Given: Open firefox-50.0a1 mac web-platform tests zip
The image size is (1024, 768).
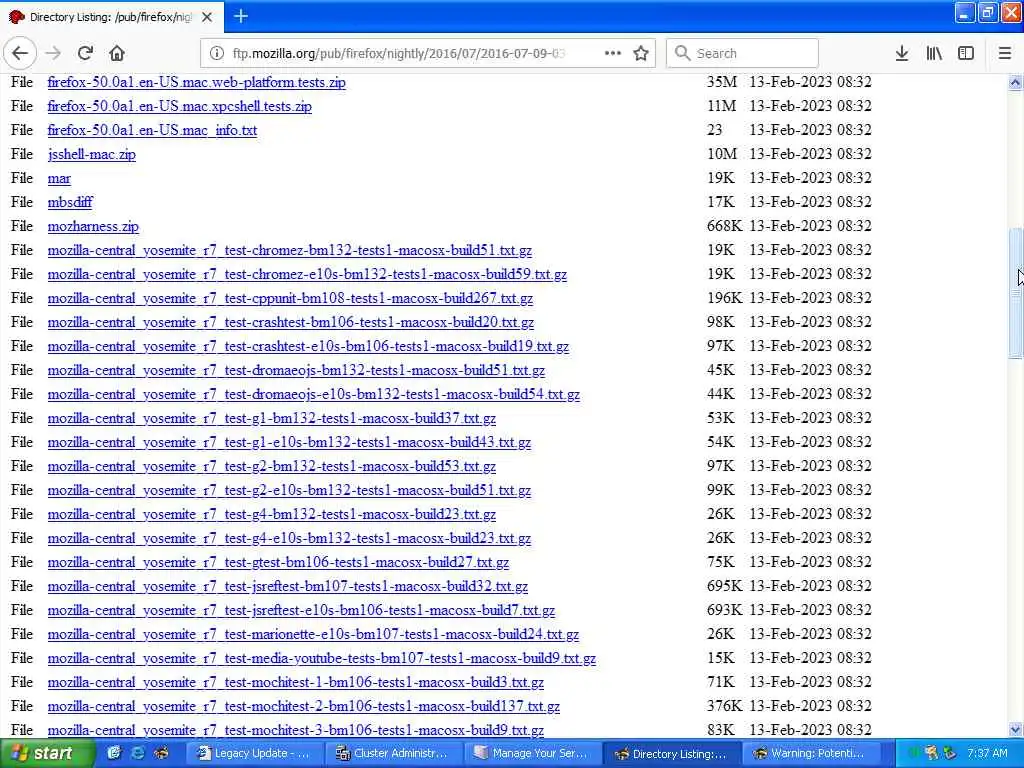Looking at the screenshot, I should [x=197, y=82].
